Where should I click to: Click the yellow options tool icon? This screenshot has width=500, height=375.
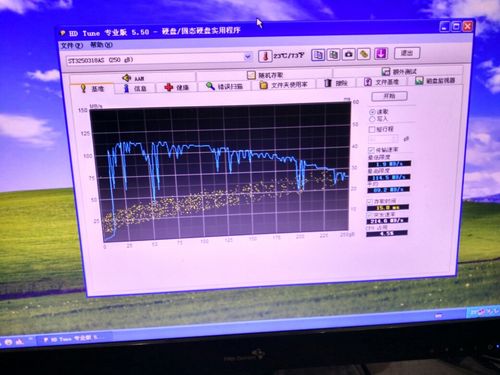click(364, 54)
